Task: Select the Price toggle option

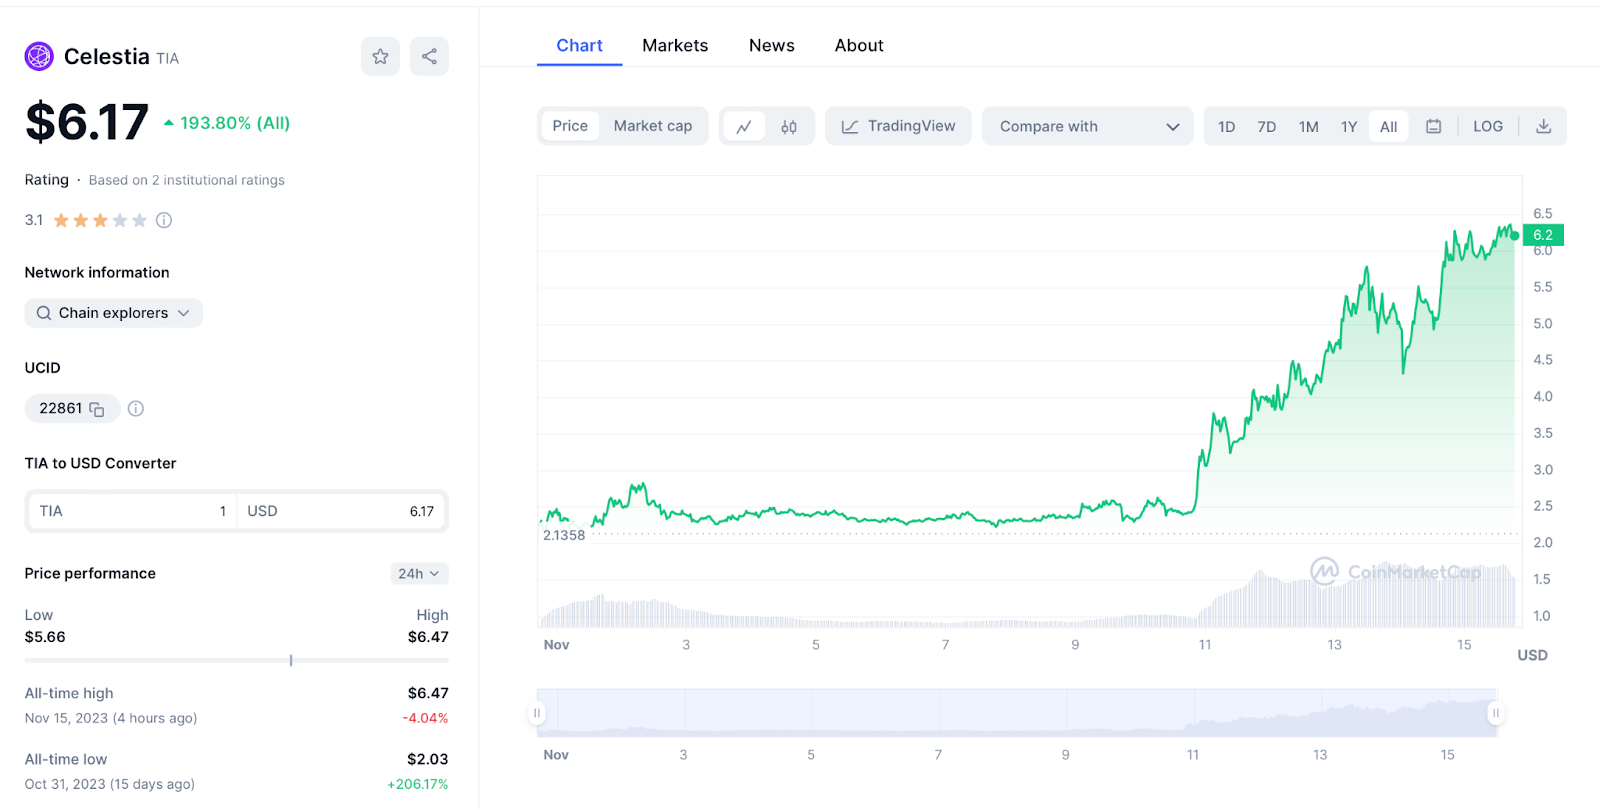Action: click(570, 126)
